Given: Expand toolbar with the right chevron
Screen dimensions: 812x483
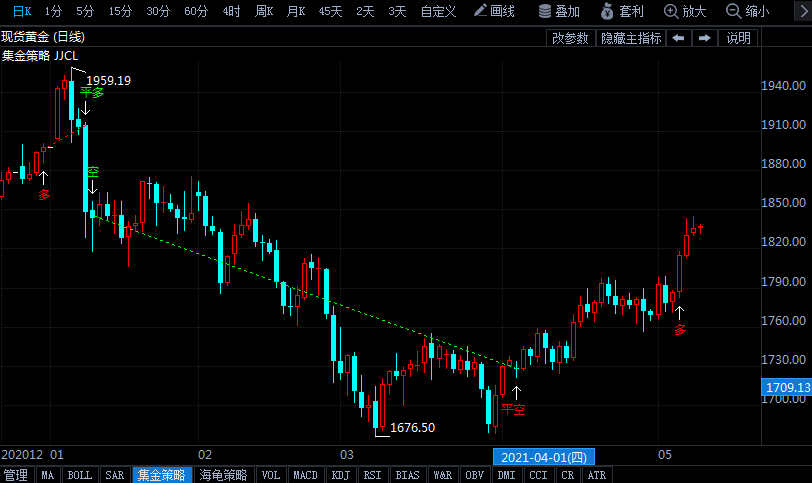Looking at the screenshot, I should coord(804,11).
